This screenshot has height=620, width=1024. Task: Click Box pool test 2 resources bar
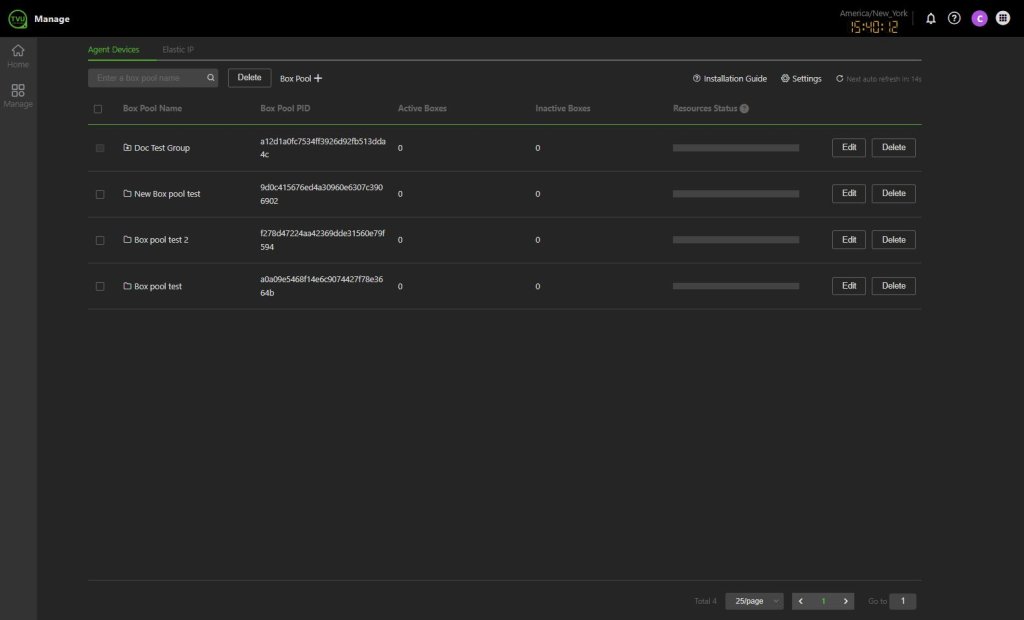pyautogui.click(x=736, y=240)
